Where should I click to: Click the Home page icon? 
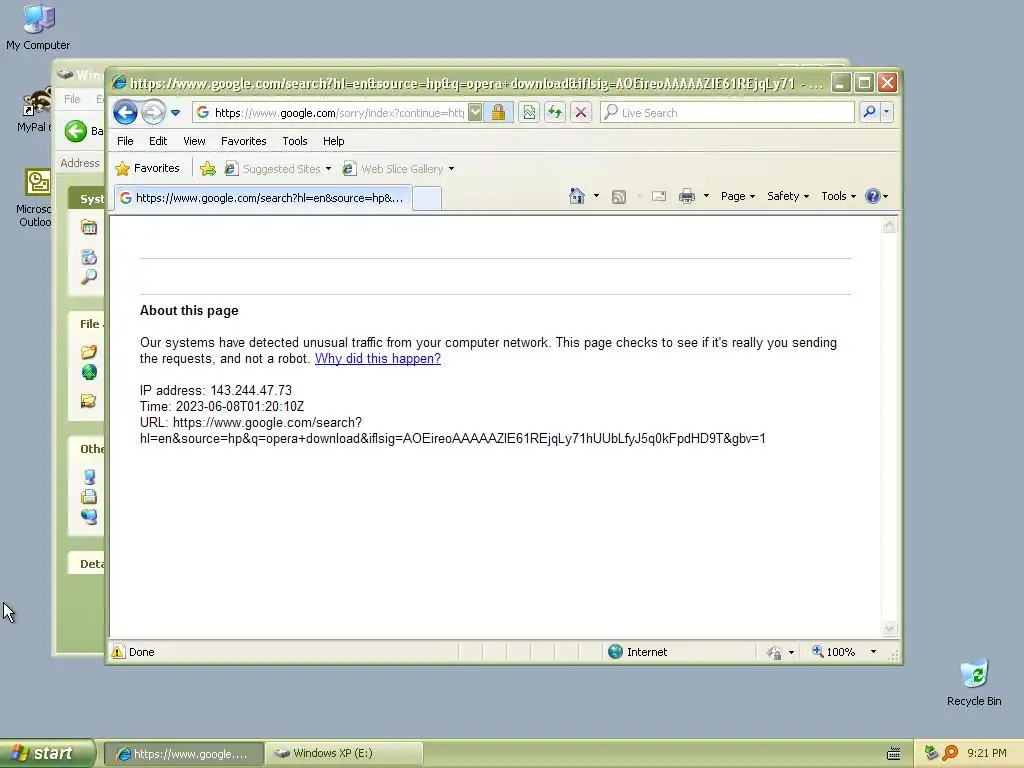[x=577, y=196]
